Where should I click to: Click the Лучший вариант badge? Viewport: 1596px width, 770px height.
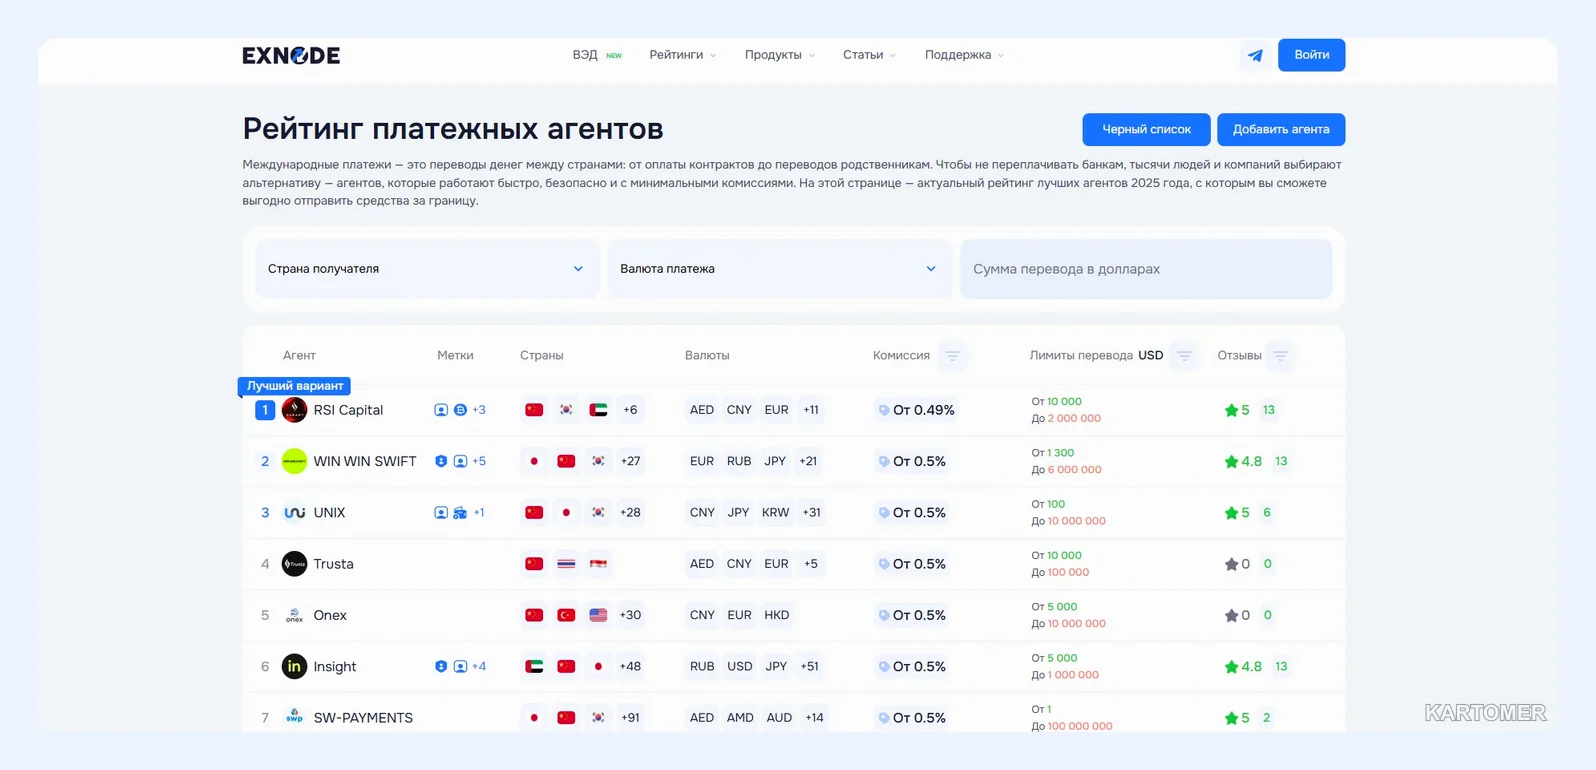coord(295,386)
